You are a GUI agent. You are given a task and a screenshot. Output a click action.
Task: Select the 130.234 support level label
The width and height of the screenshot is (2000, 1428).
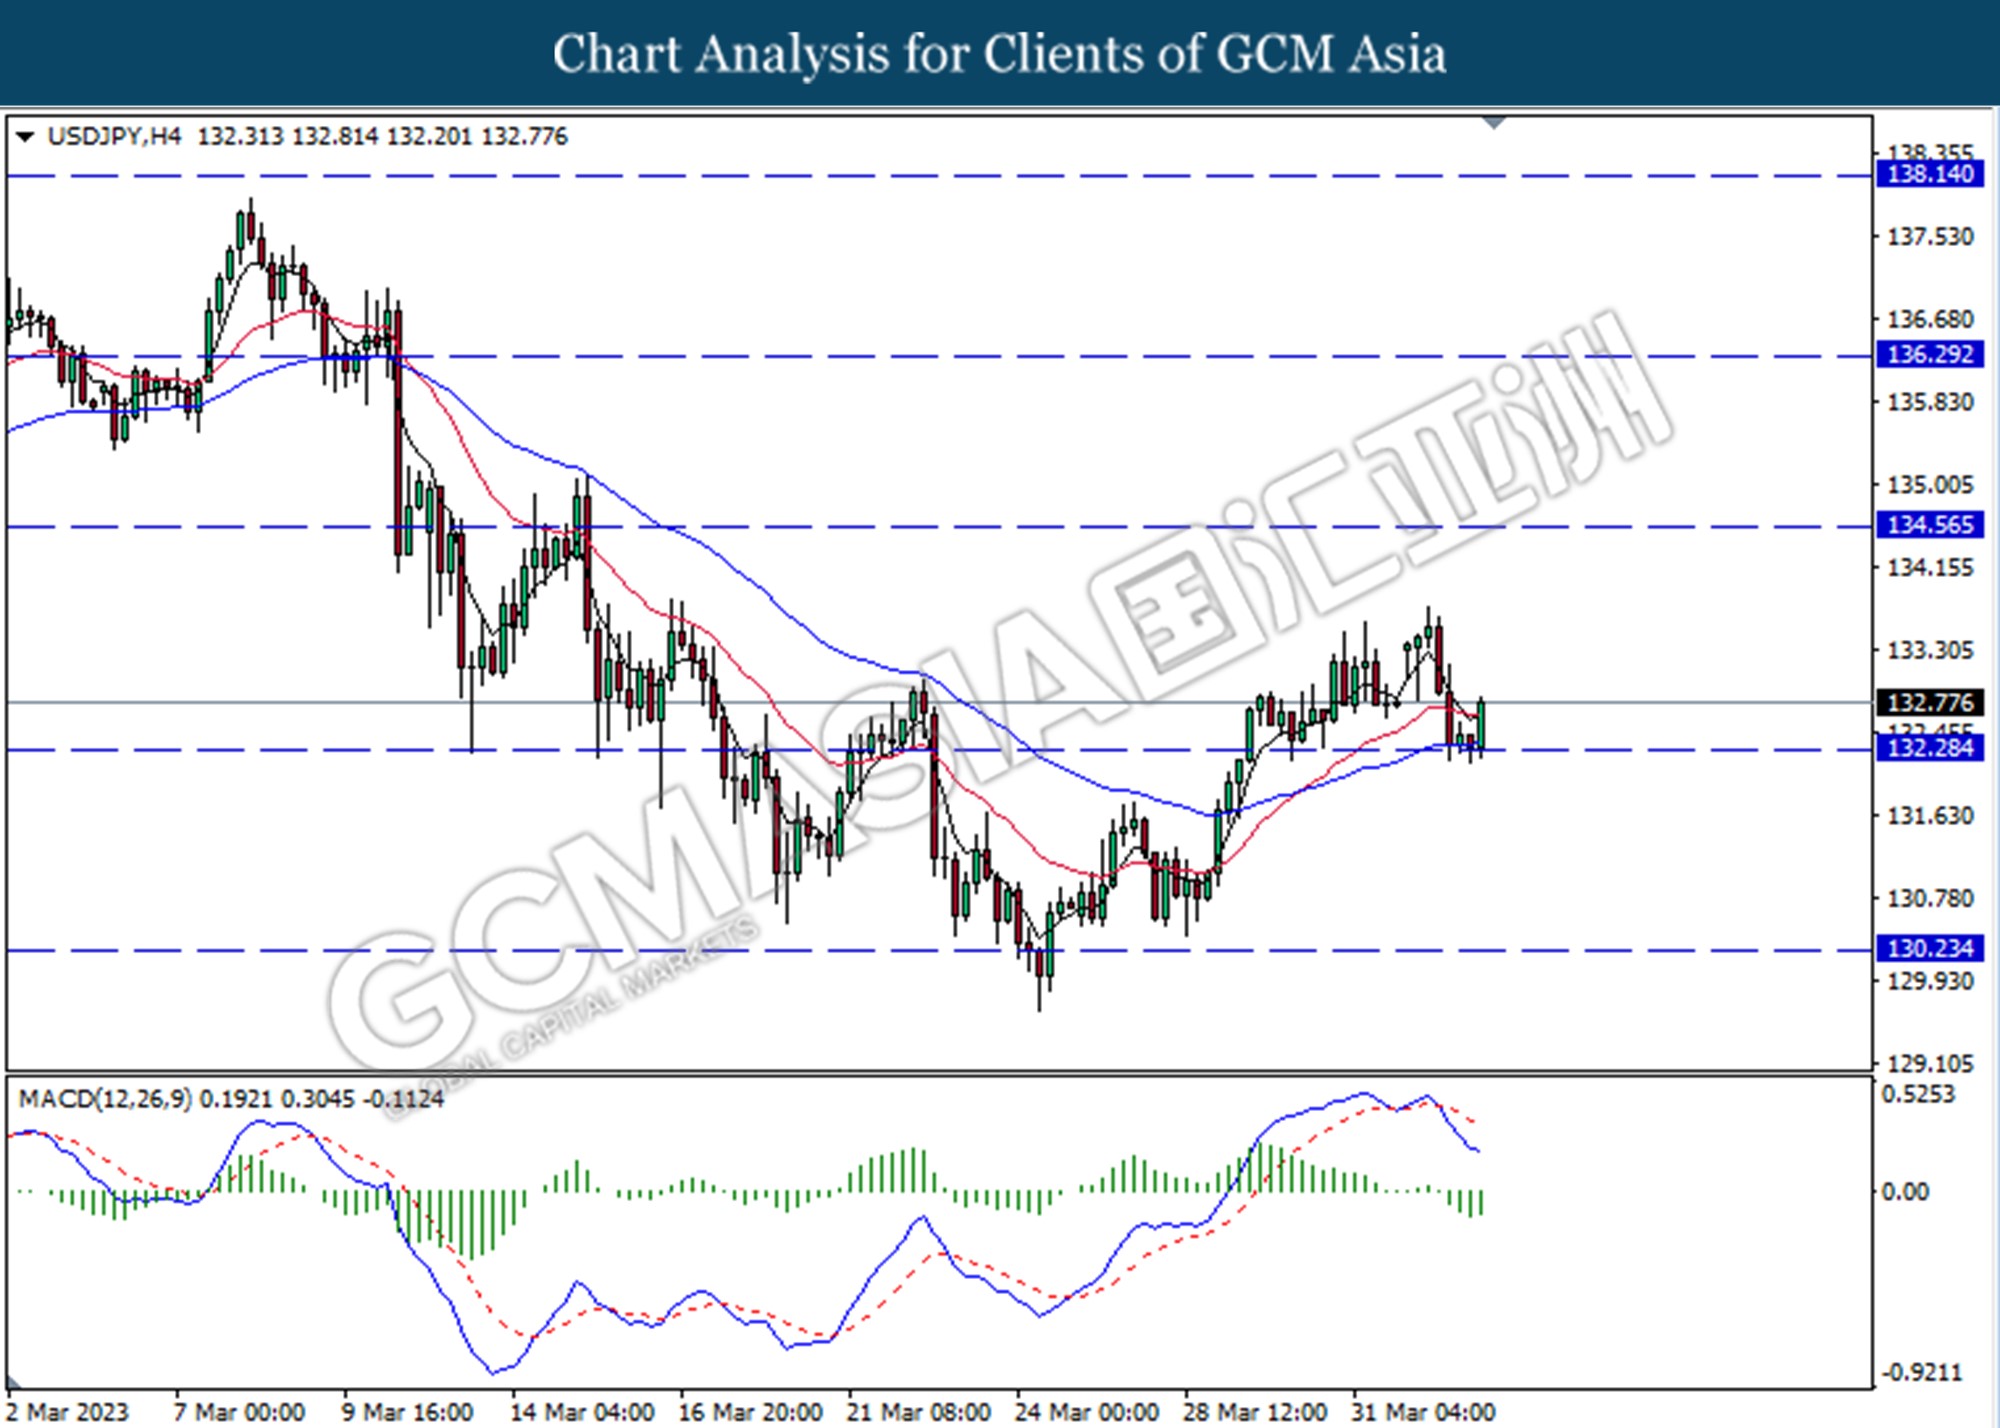1929,948
